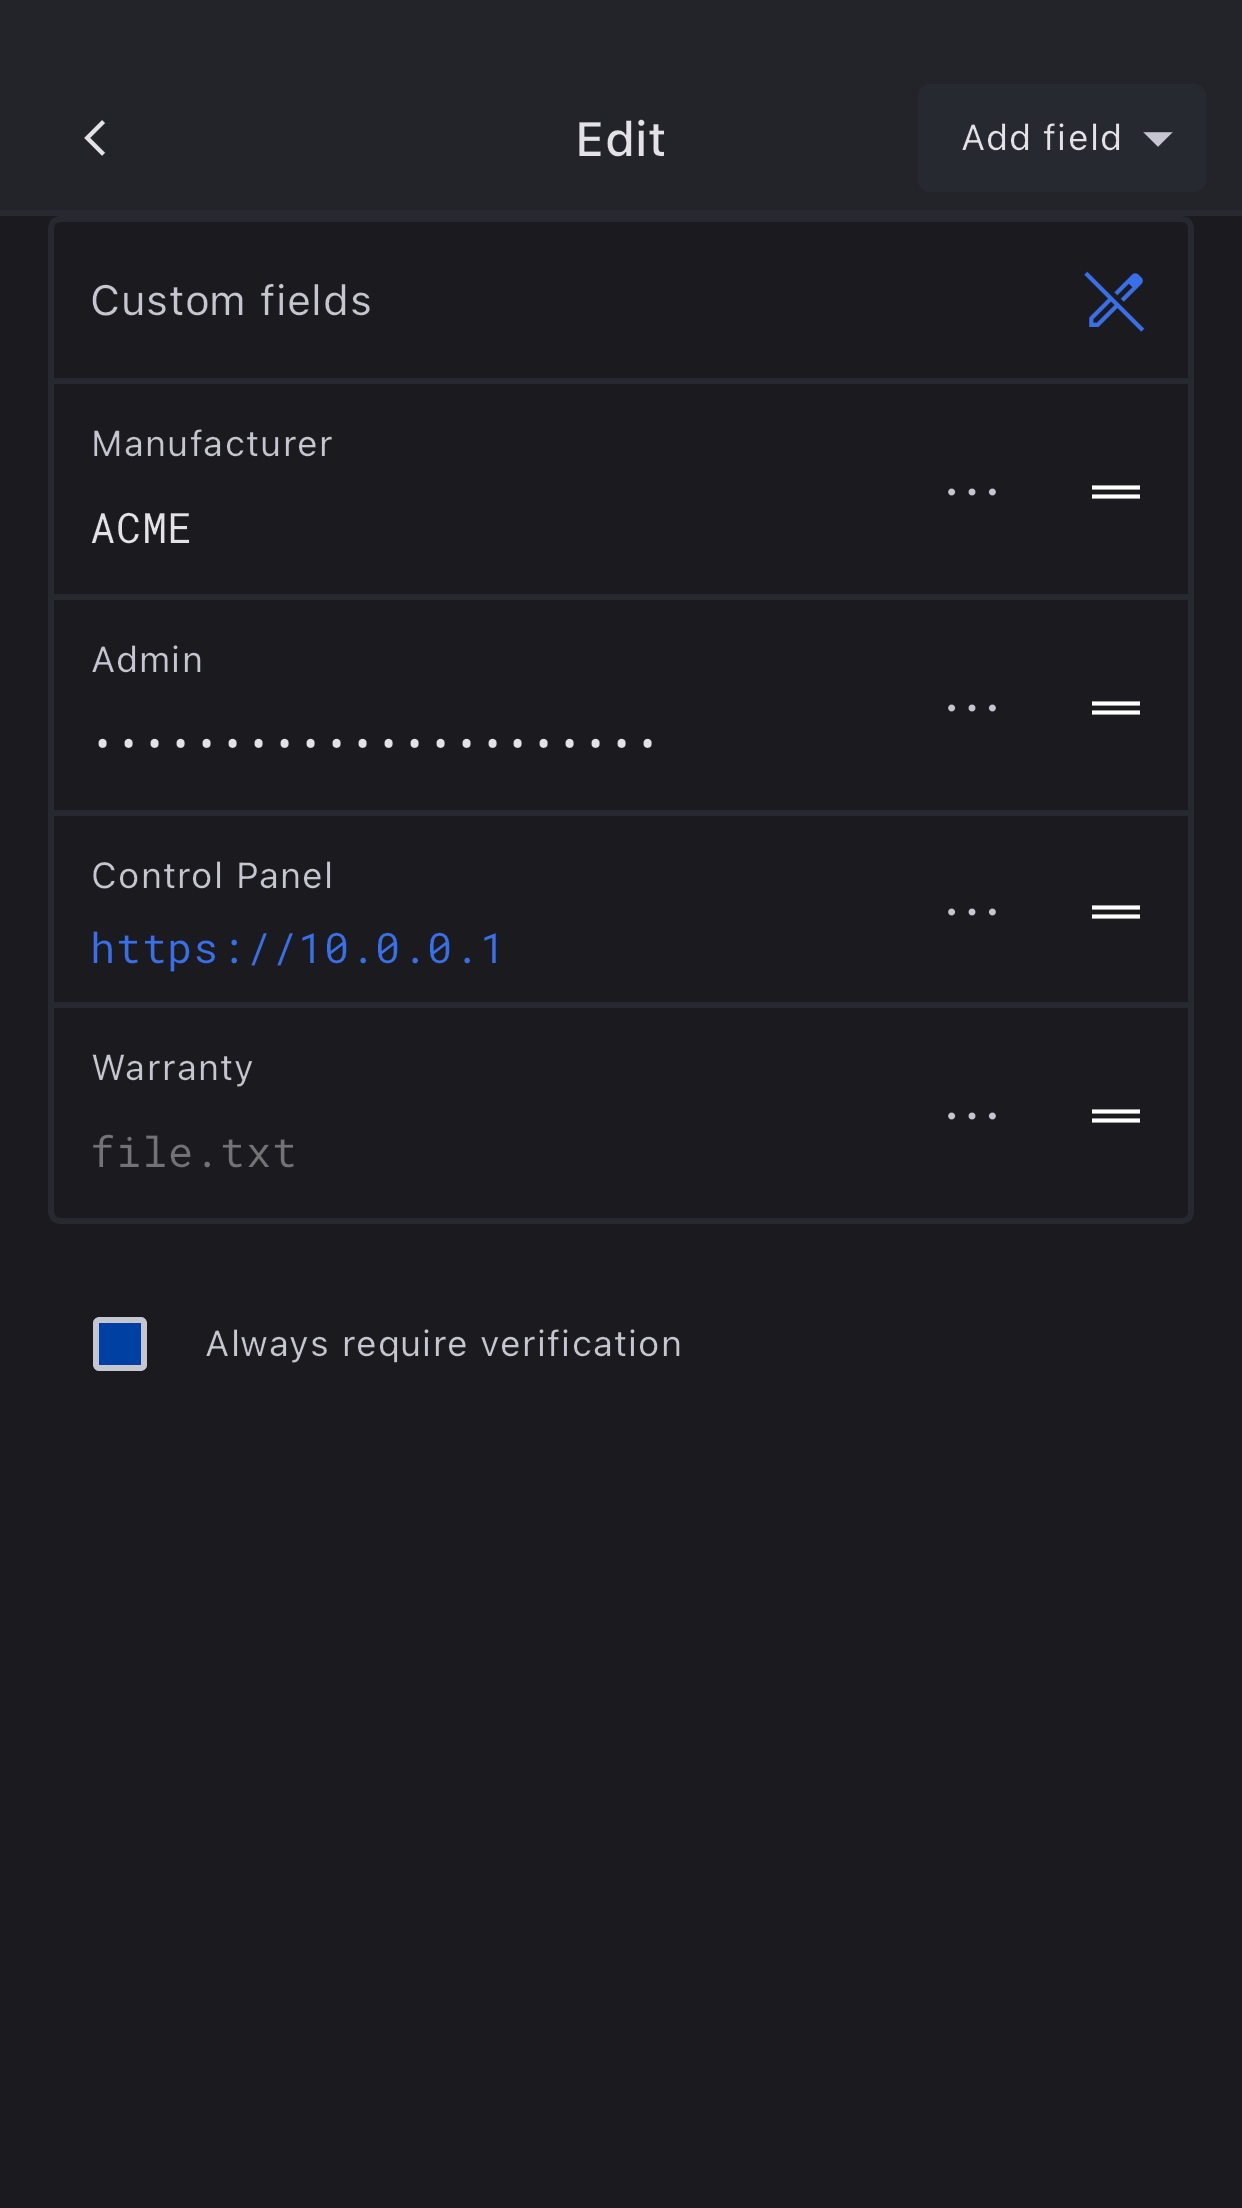This screenshot has width=1242, height=2208.
Task: Click the masked Admin password field
Action: coord(375,743)
